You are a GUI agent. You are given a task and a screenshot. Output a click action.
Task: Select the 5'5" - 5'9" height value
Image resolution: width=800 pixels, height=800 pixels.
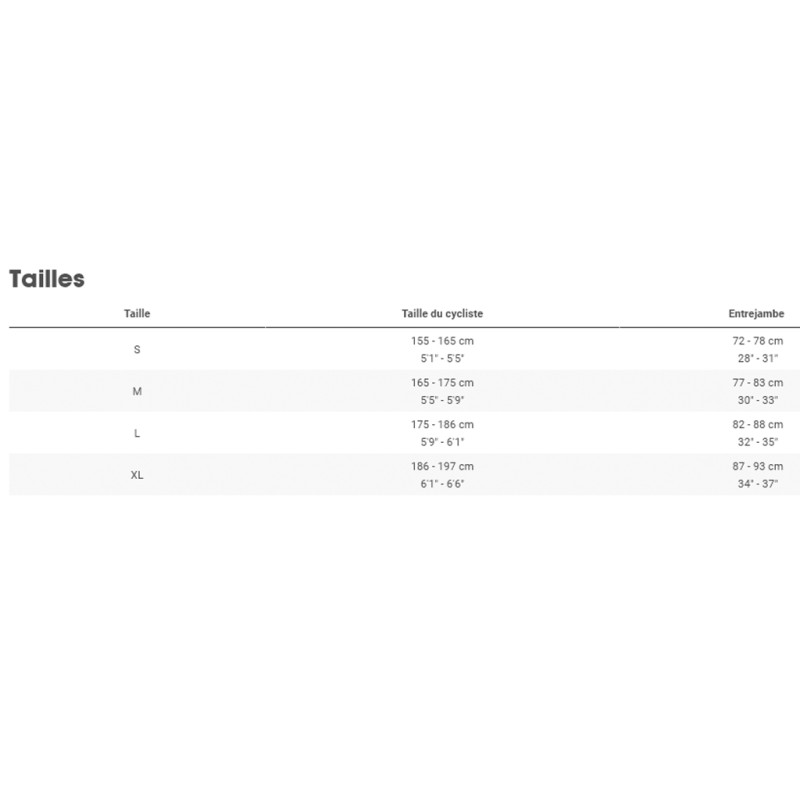[x=442, y=400]
